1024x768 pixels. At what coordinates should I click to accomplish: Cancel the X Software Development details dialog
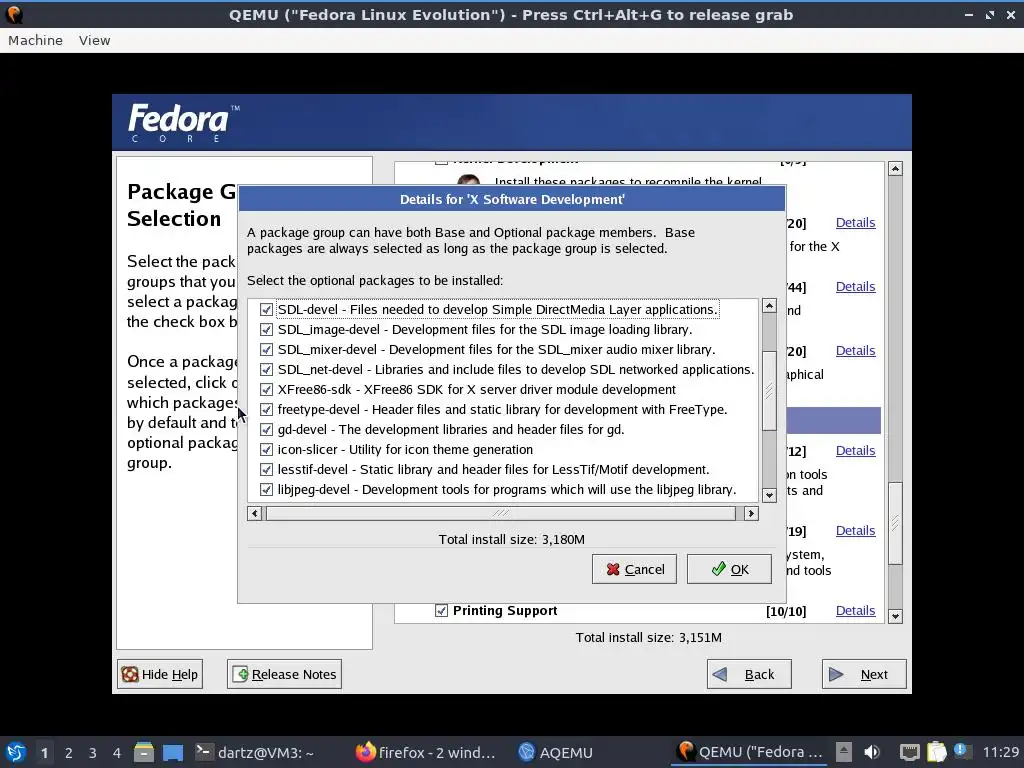(x=634, y=569)
